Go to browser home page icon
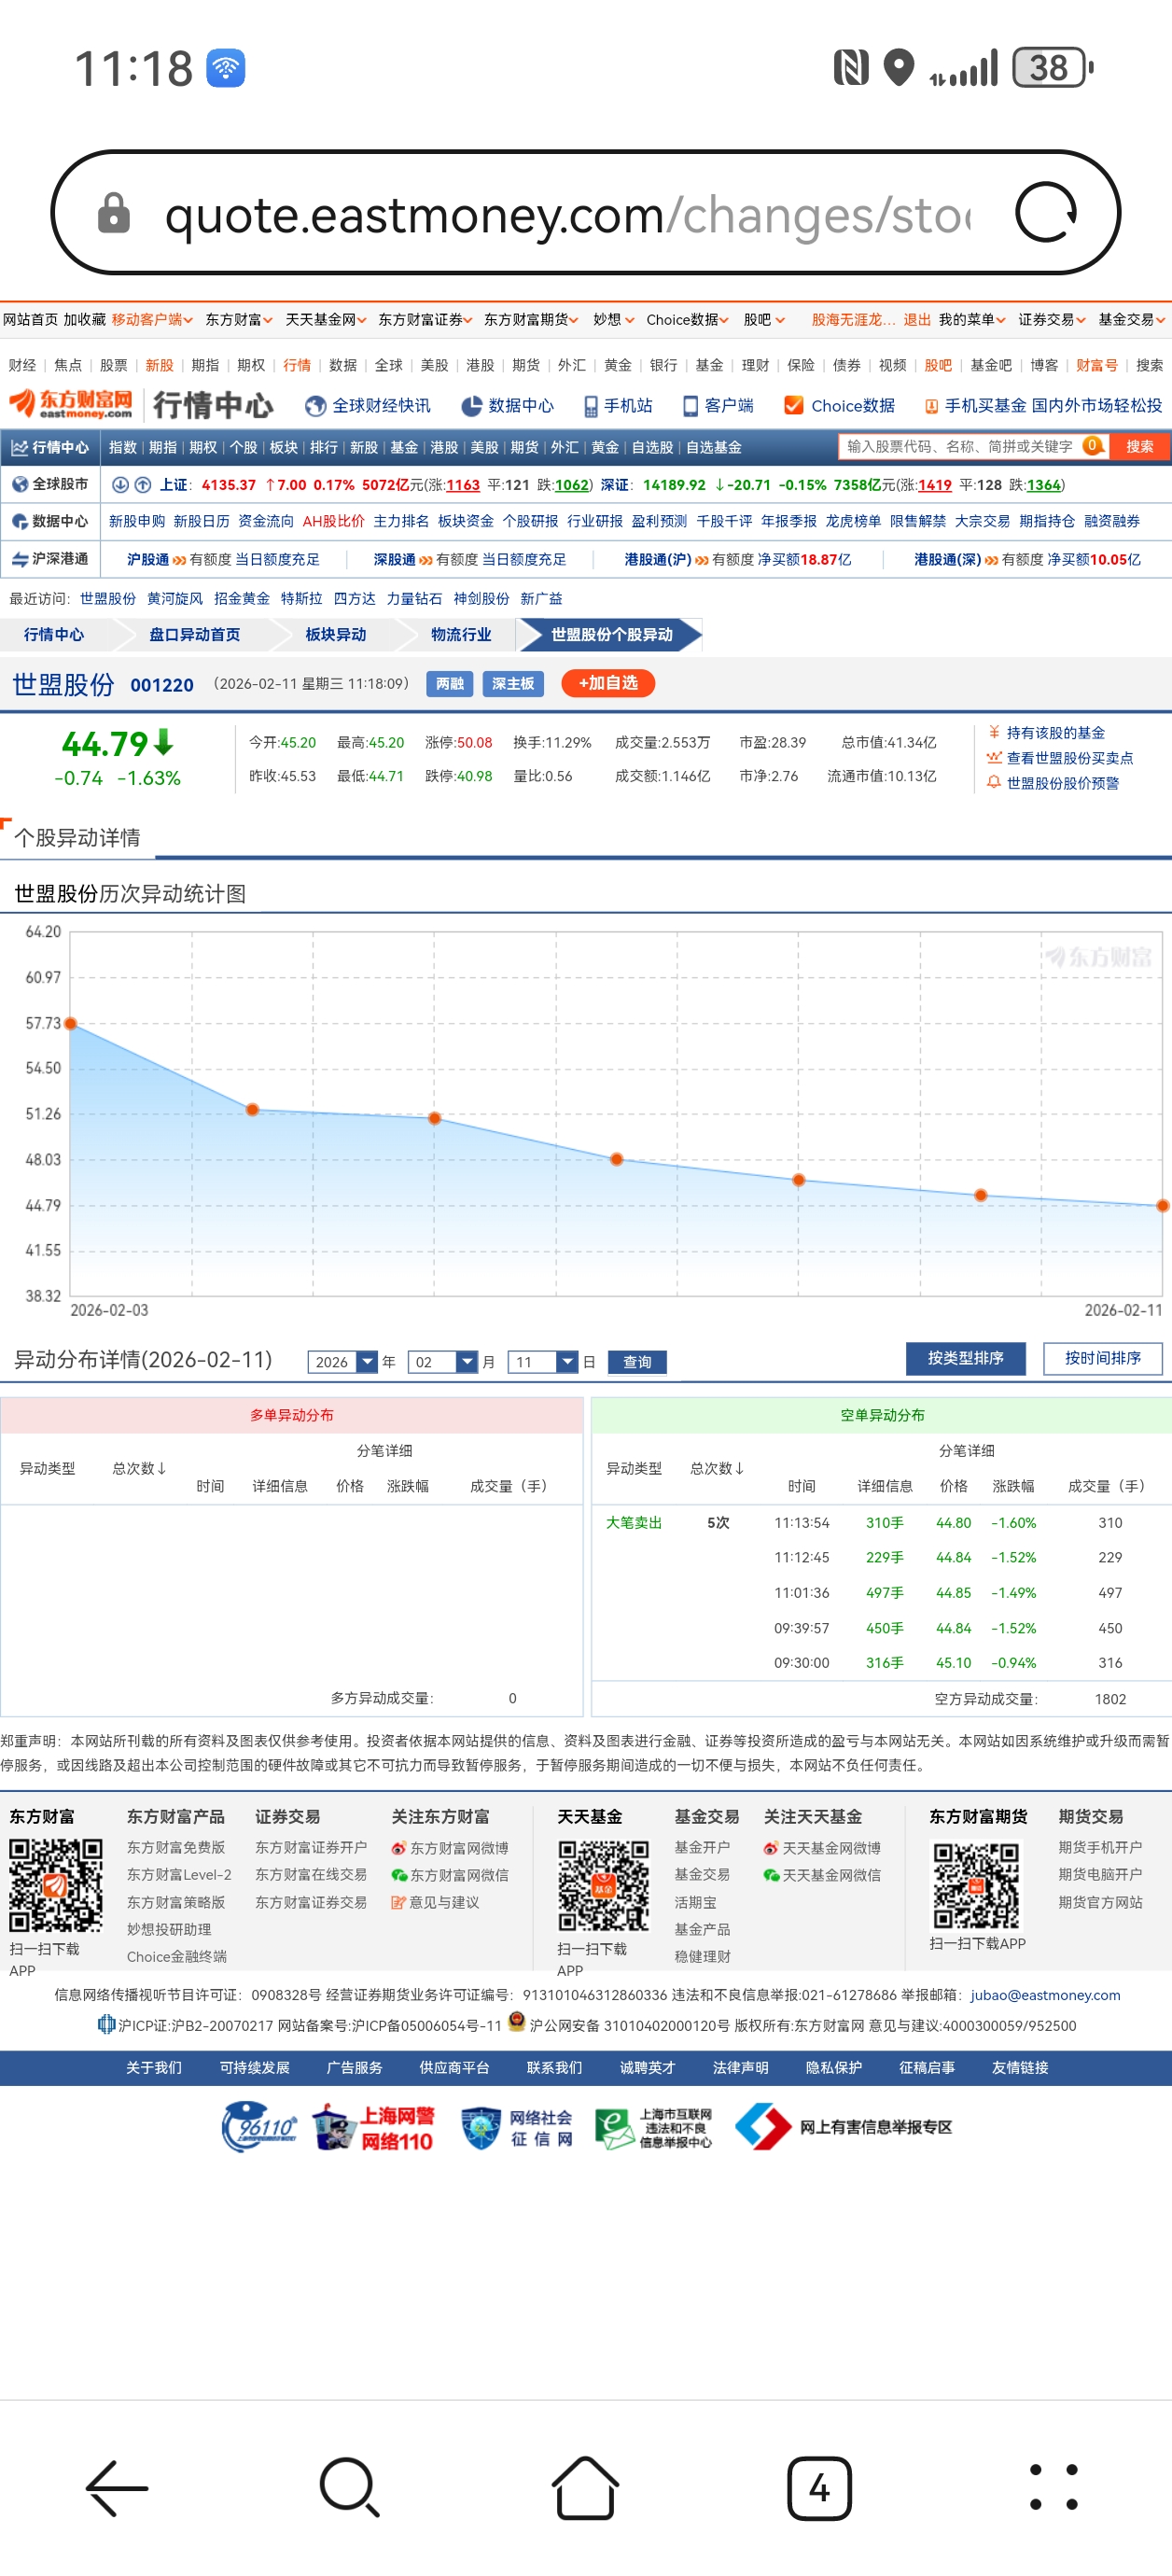Viewport: 1172px width, 2576px height. pos(585,2487)
